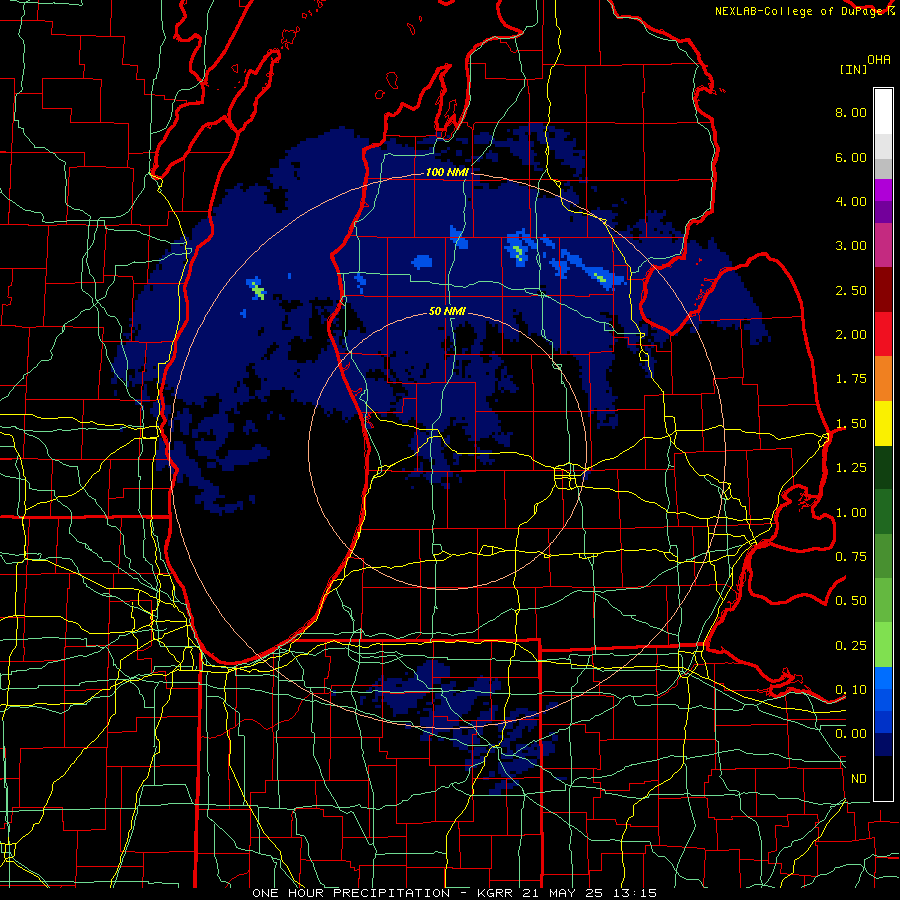Click the 4.00 legend value

click(851, 201)
